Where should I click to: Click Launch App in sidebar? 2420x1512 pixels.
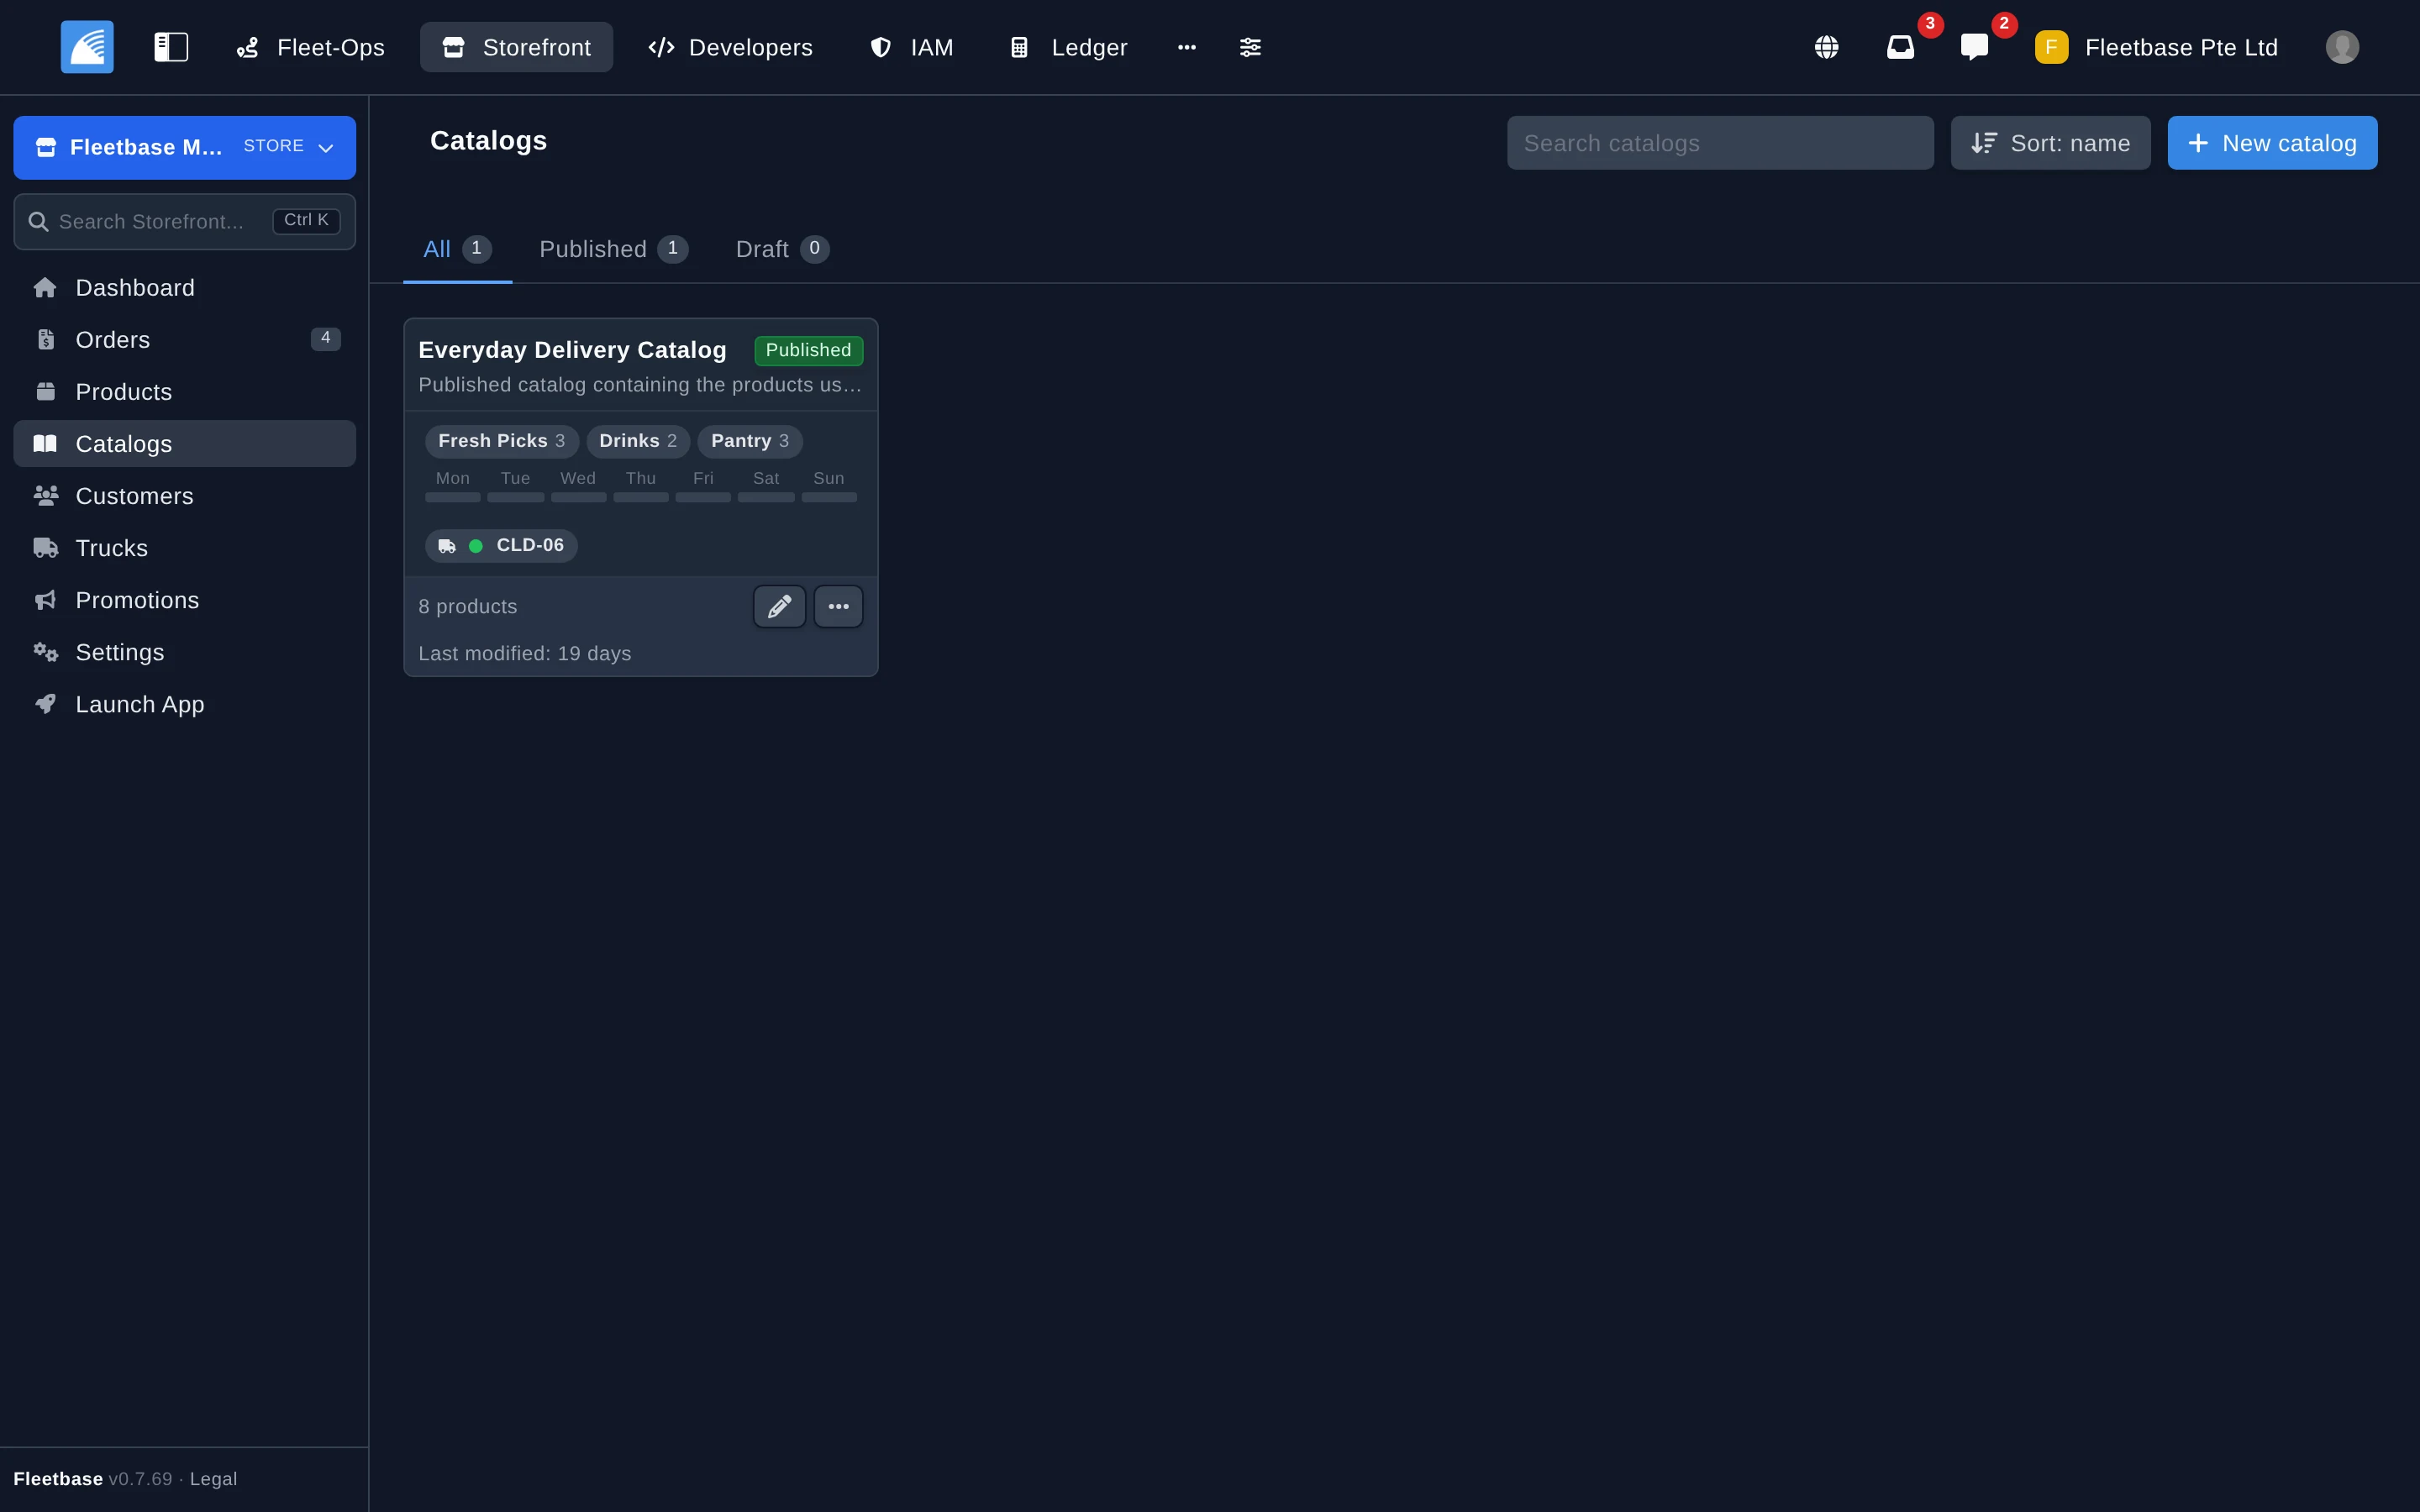coord(185,704)
